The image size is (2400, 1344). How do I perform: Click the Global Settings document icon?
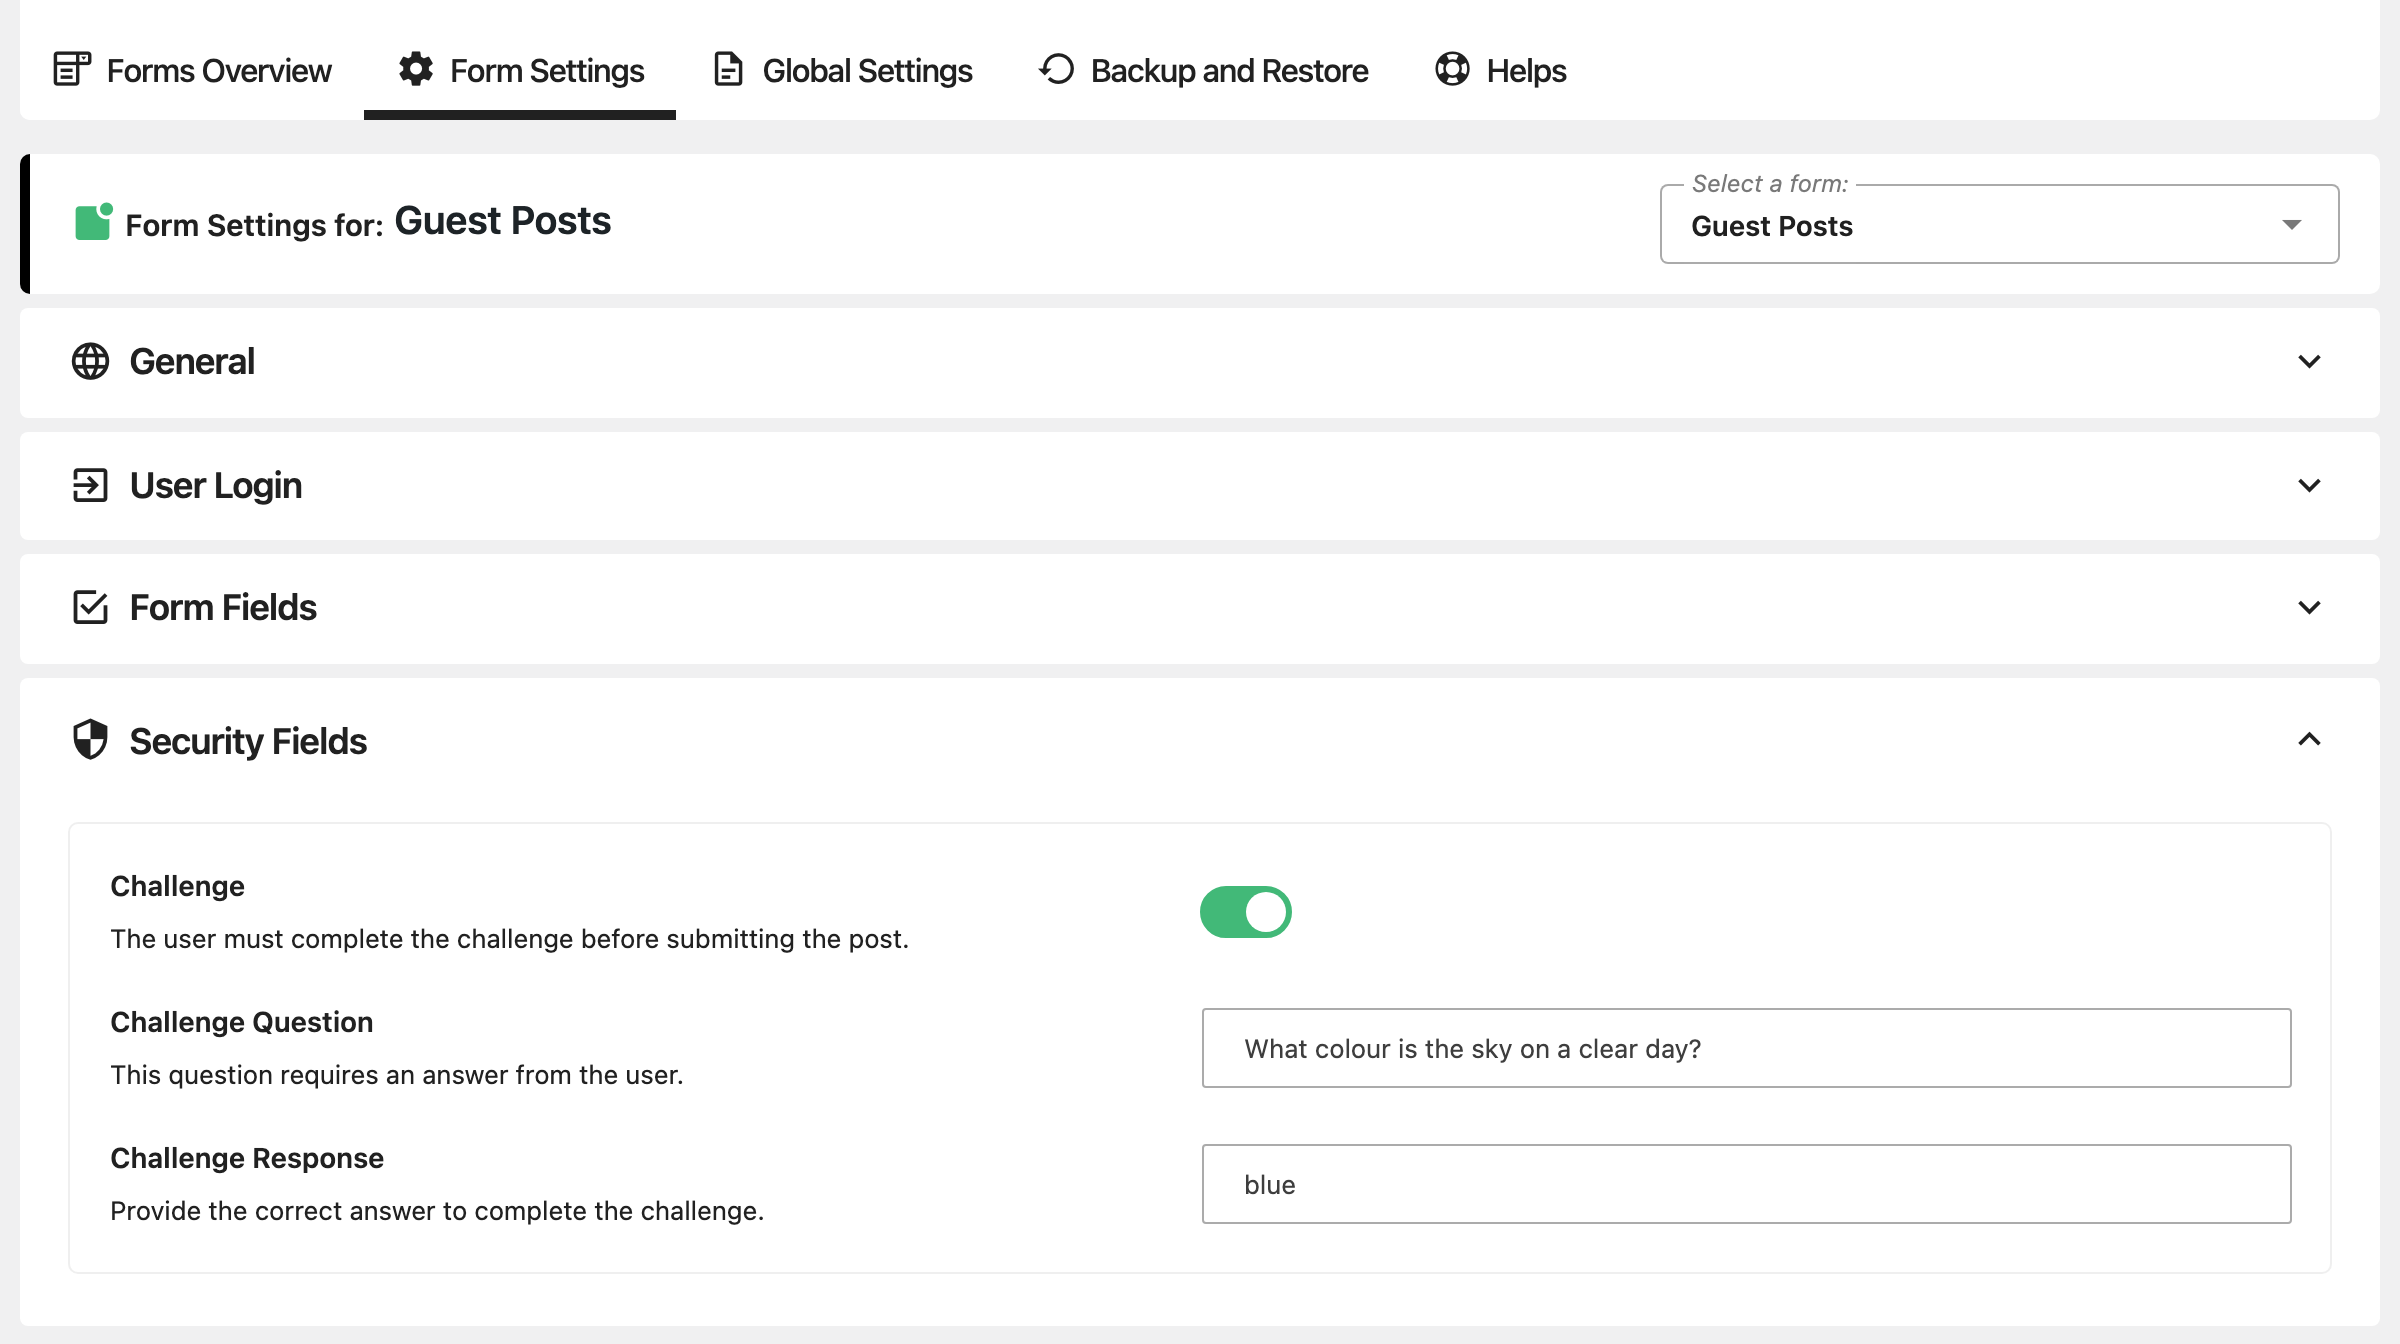click(x=728, y=69)
